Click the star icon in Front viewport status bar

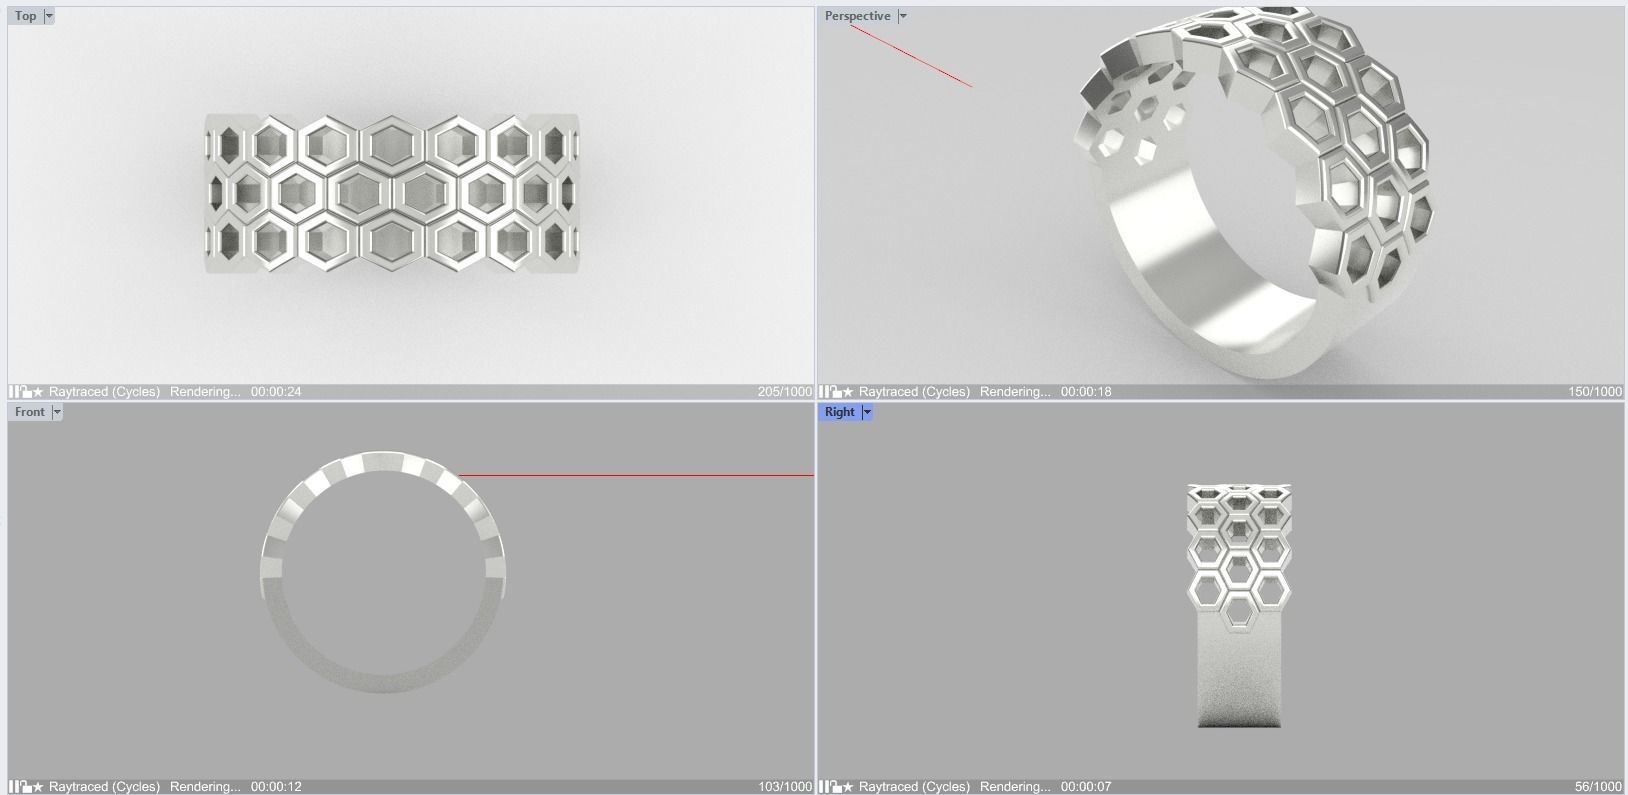(x=38, y=787)
